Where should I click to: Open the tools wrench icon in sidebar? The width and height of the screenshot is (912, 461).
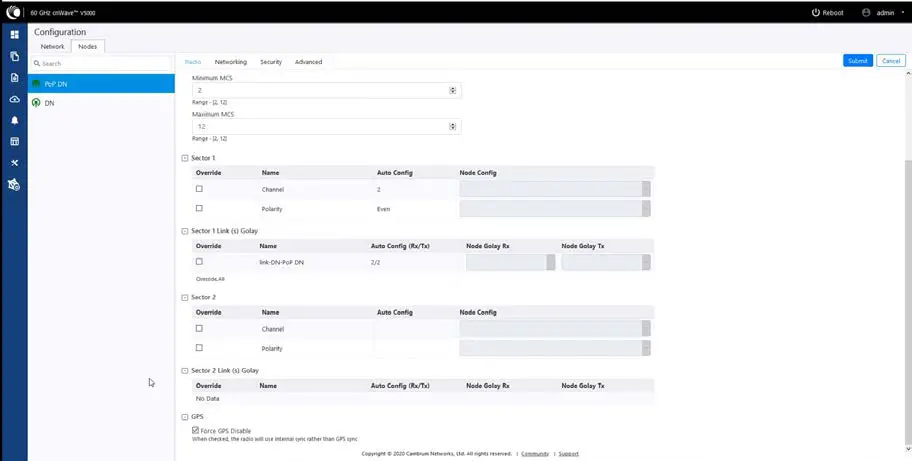tap(15, 163)
